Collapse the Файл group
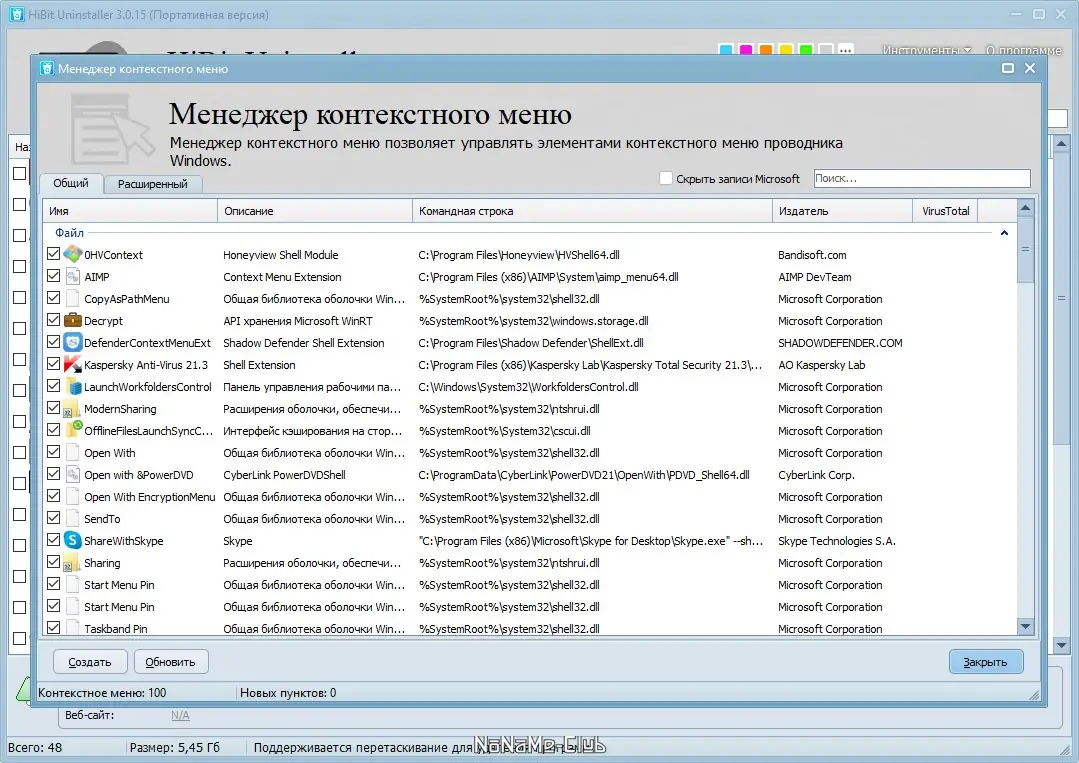Viewport: 1079px width, 763px height. 1004,233
